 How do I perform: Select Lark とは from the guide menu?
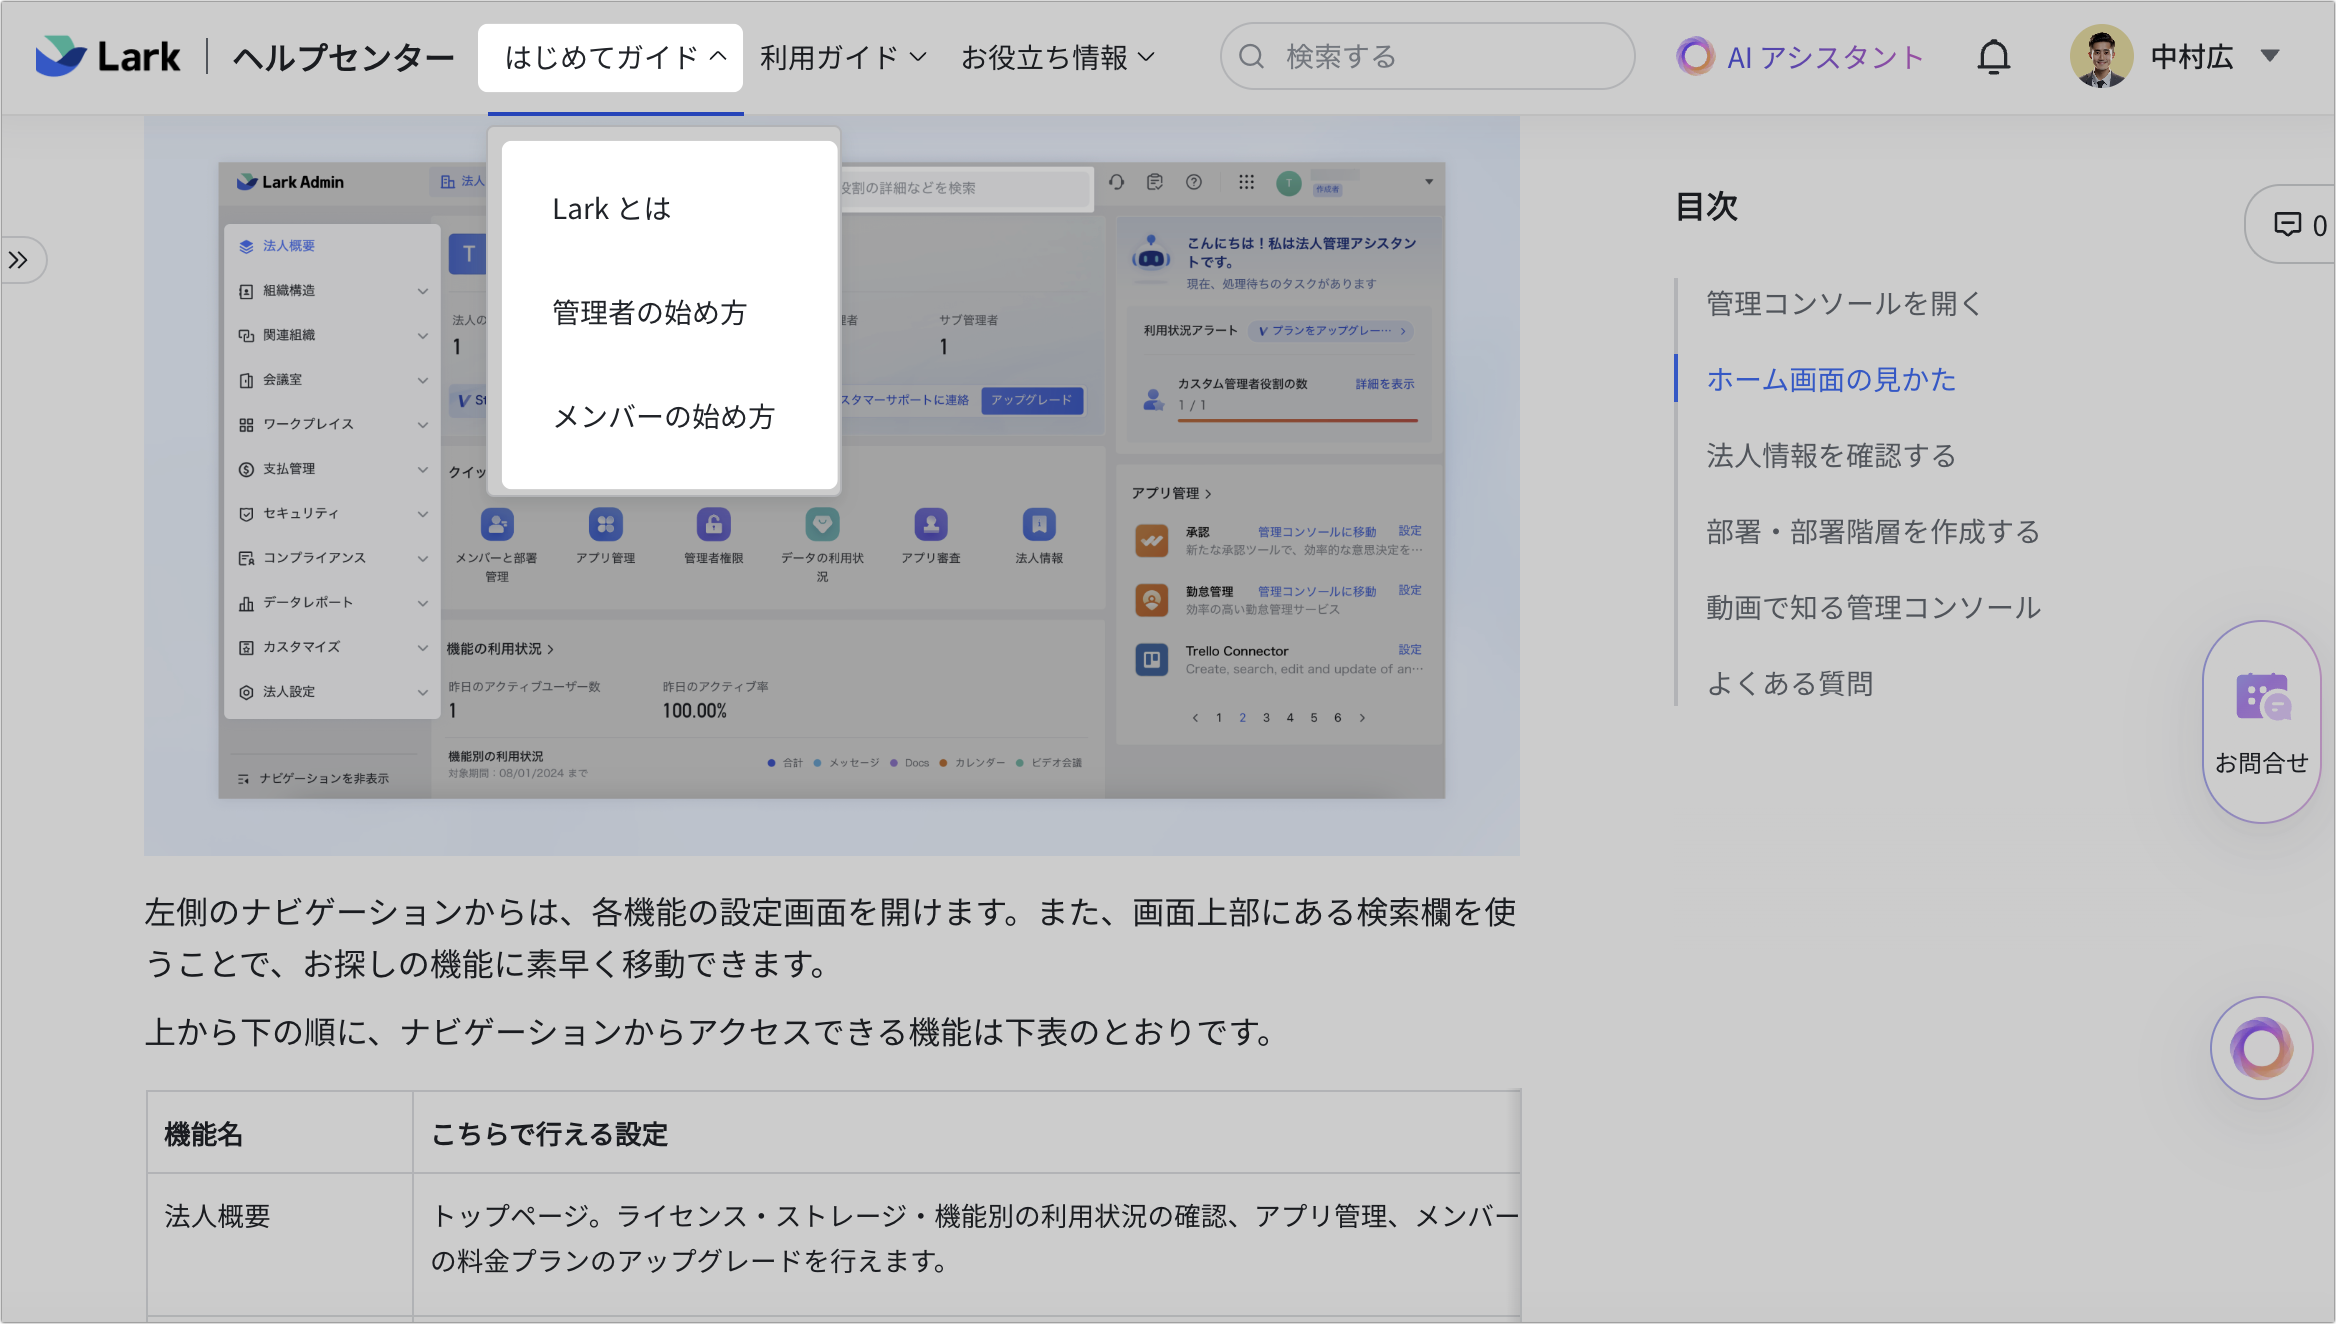pos(611,208)
